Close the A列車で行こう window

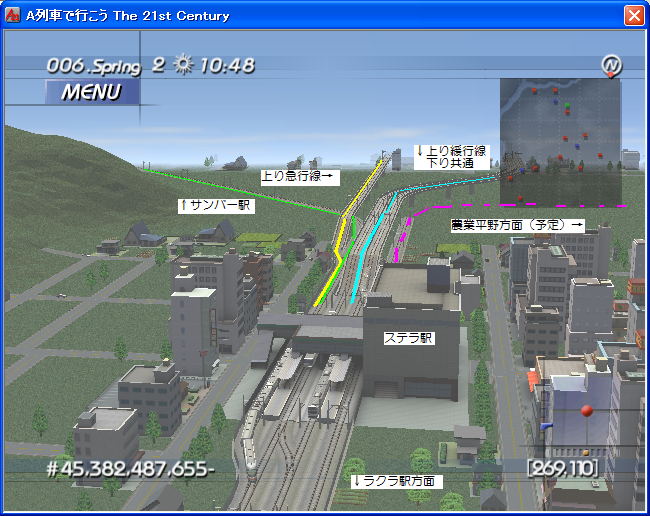pos(634,16)
